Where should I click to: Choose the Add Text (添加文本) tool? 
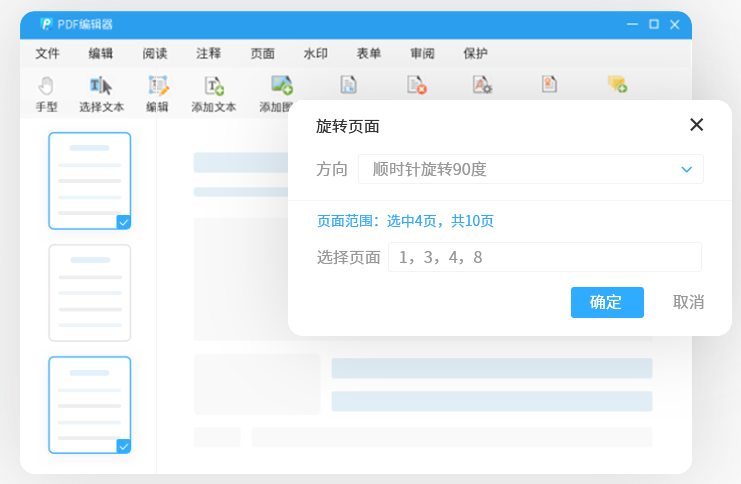[x=214, y=95]
